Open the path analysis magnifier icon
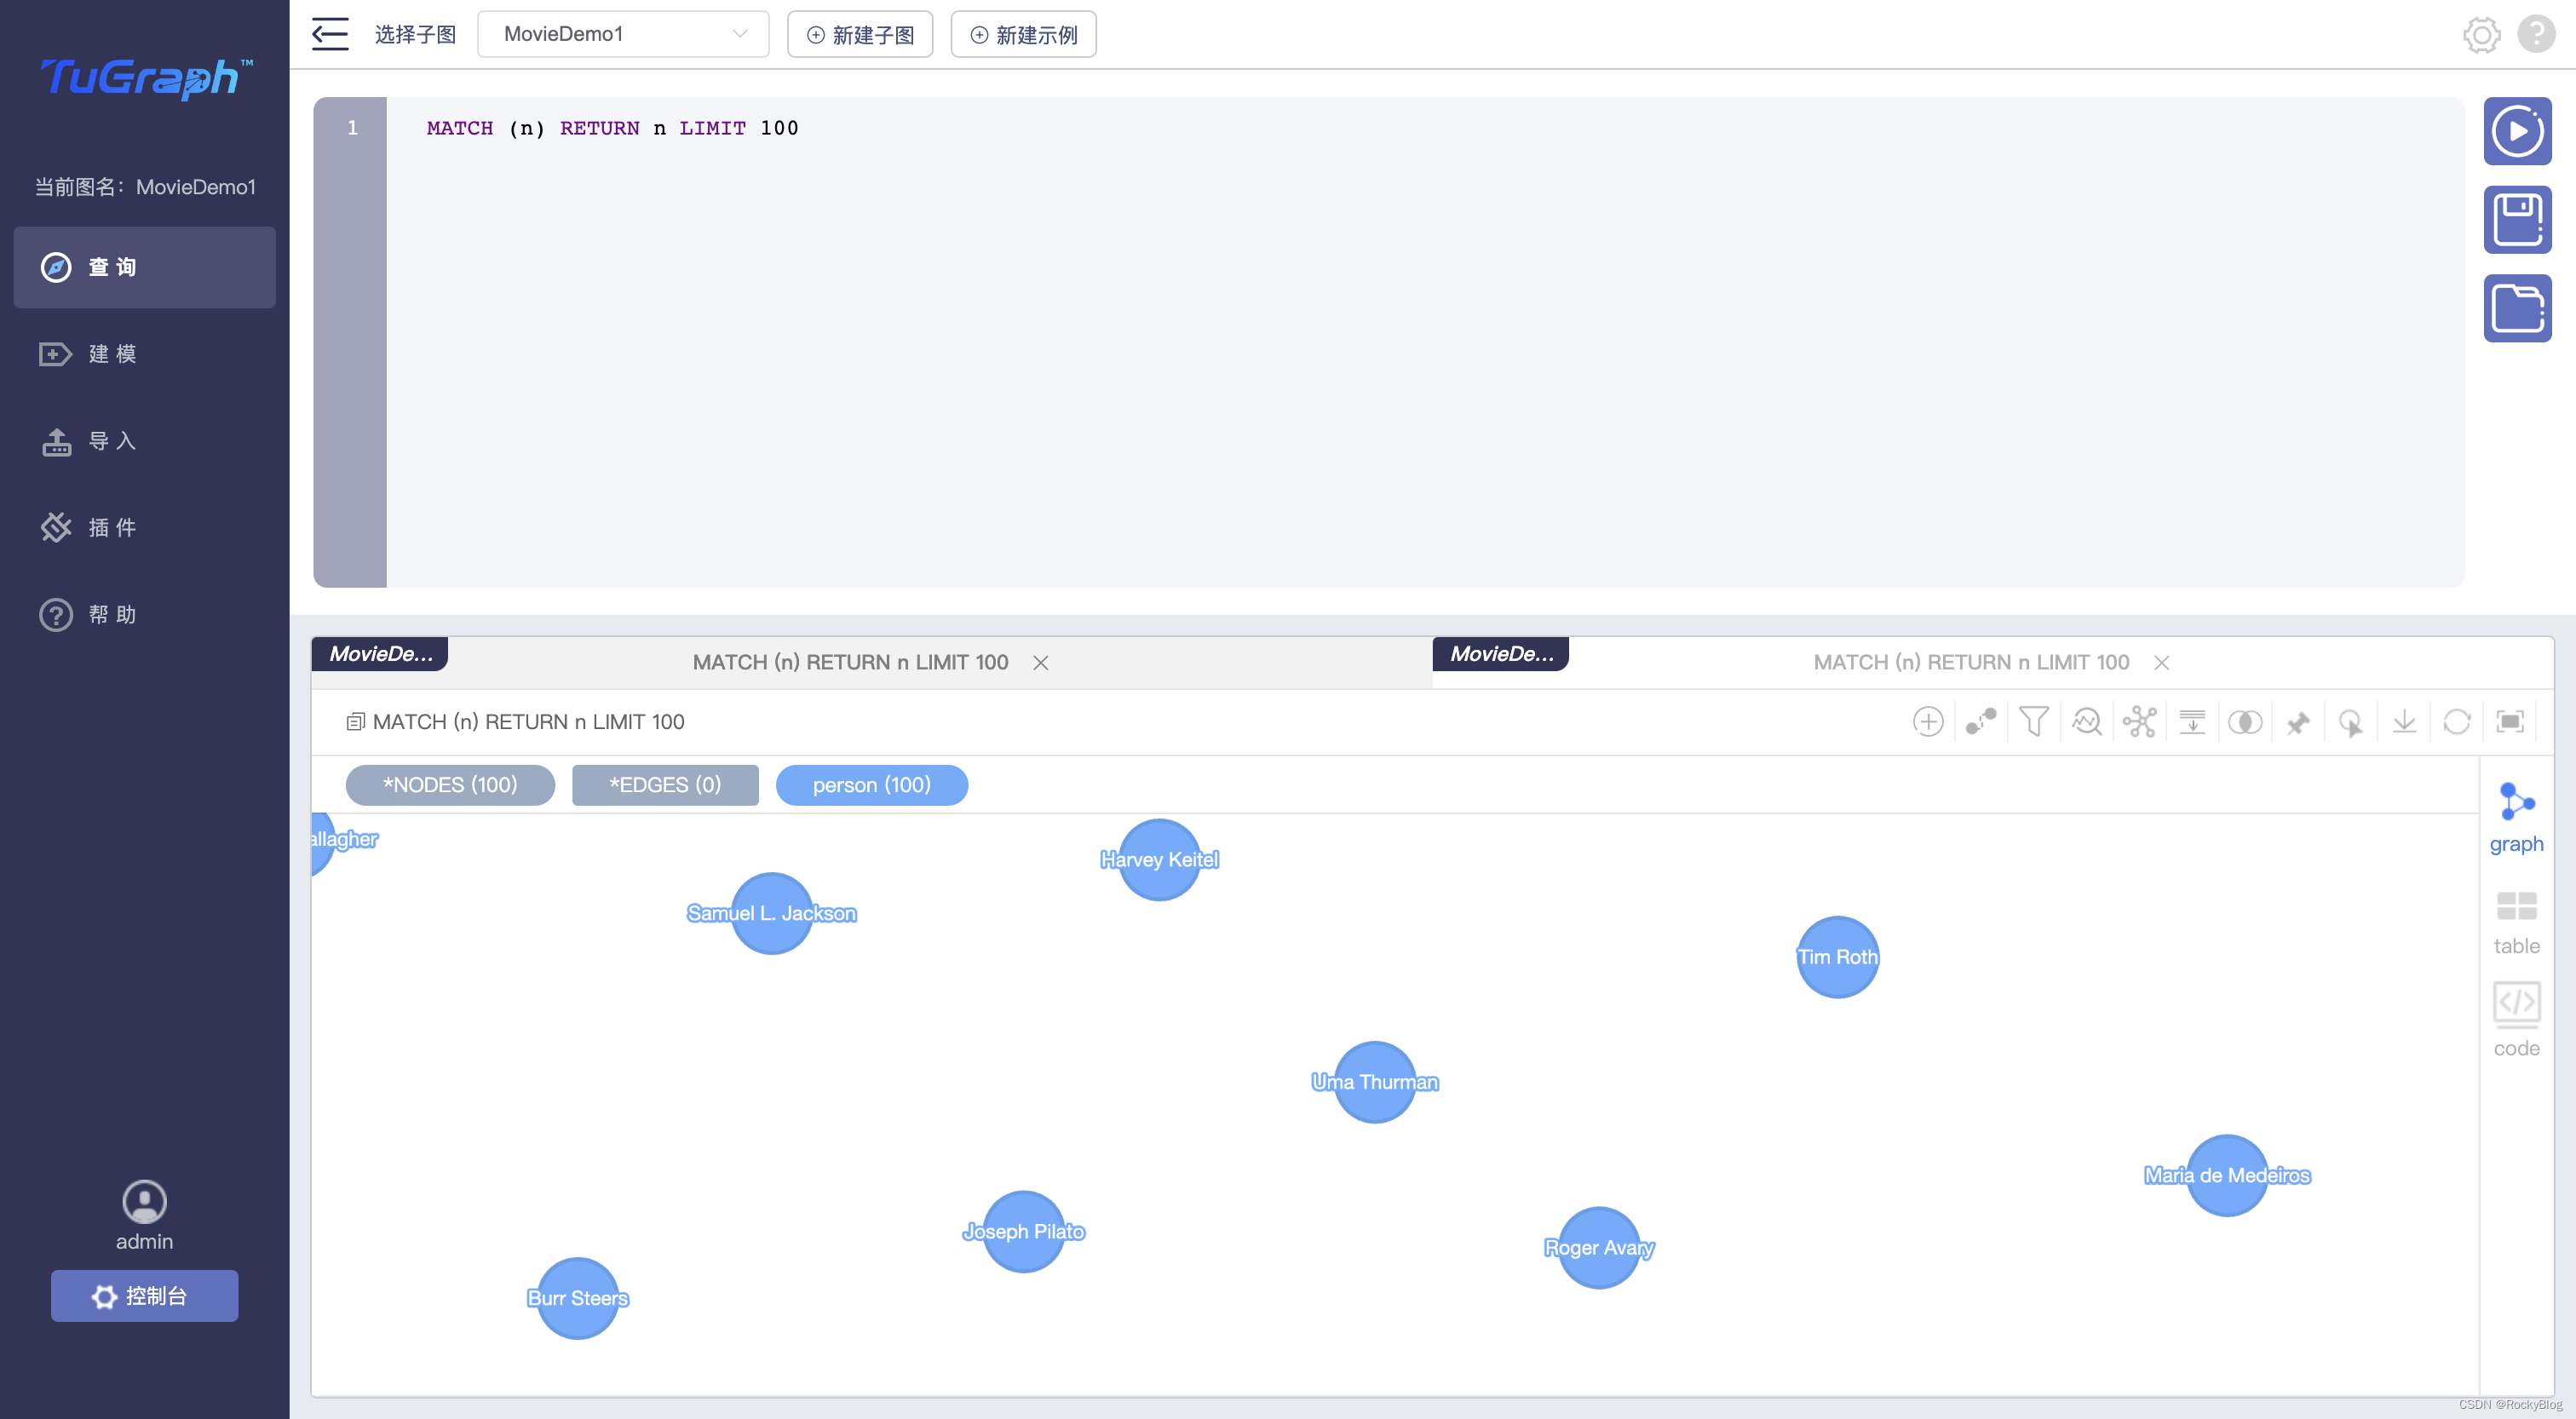2576x1419 pixels. [2086, 722]
